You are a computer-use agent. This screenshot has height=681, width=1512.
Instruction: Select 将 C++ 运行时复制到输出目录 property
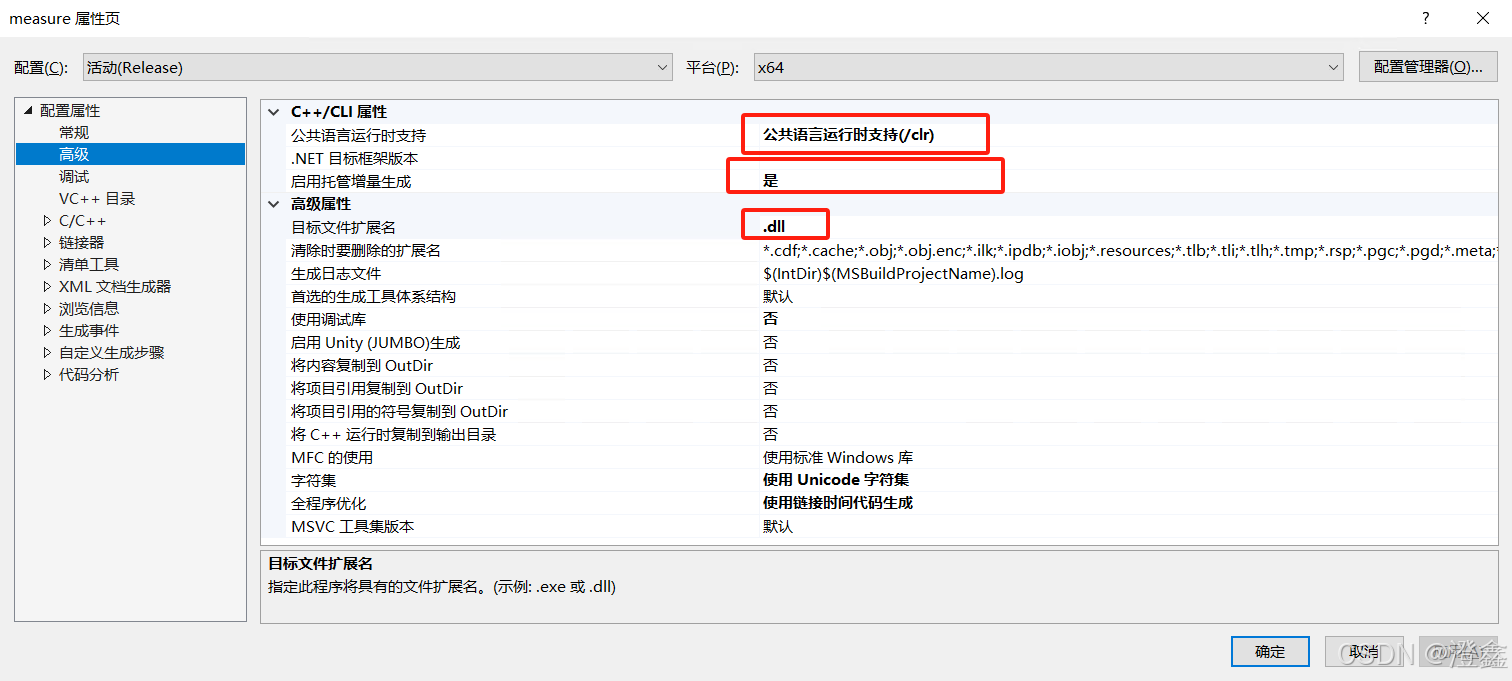click(x=394, y=434)
